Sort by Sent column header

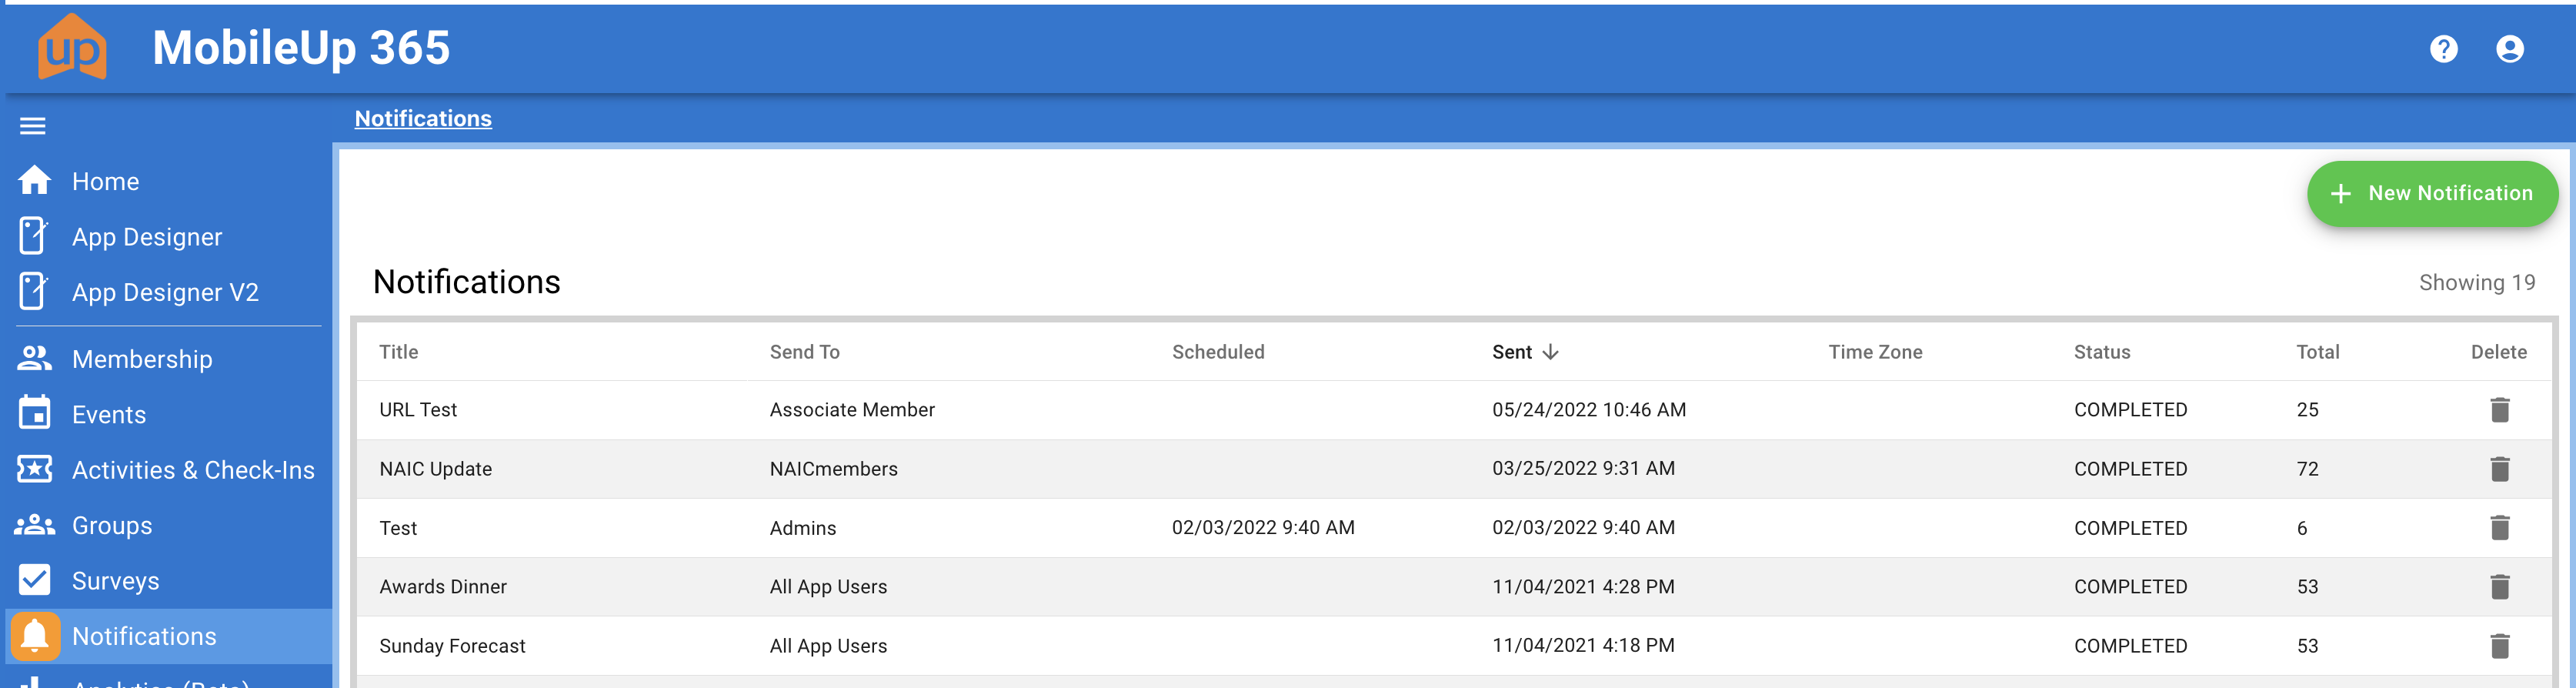pyautogui.click(x=1512, y=352)
